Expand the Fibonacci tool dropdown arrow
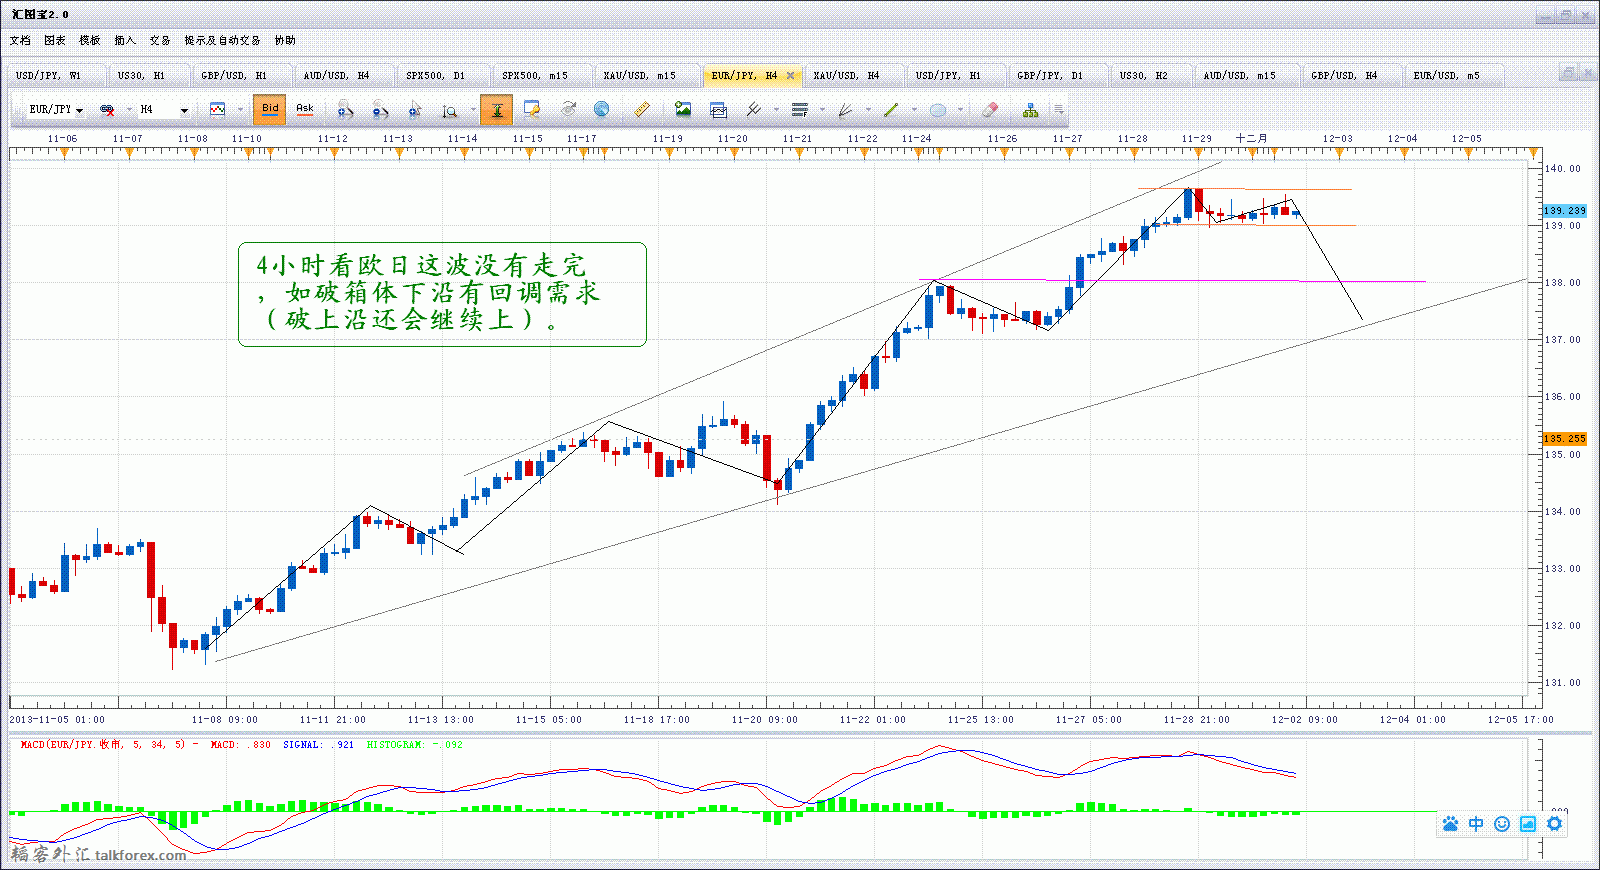This screenshot has height=870, width=1600. click(822, 110)
